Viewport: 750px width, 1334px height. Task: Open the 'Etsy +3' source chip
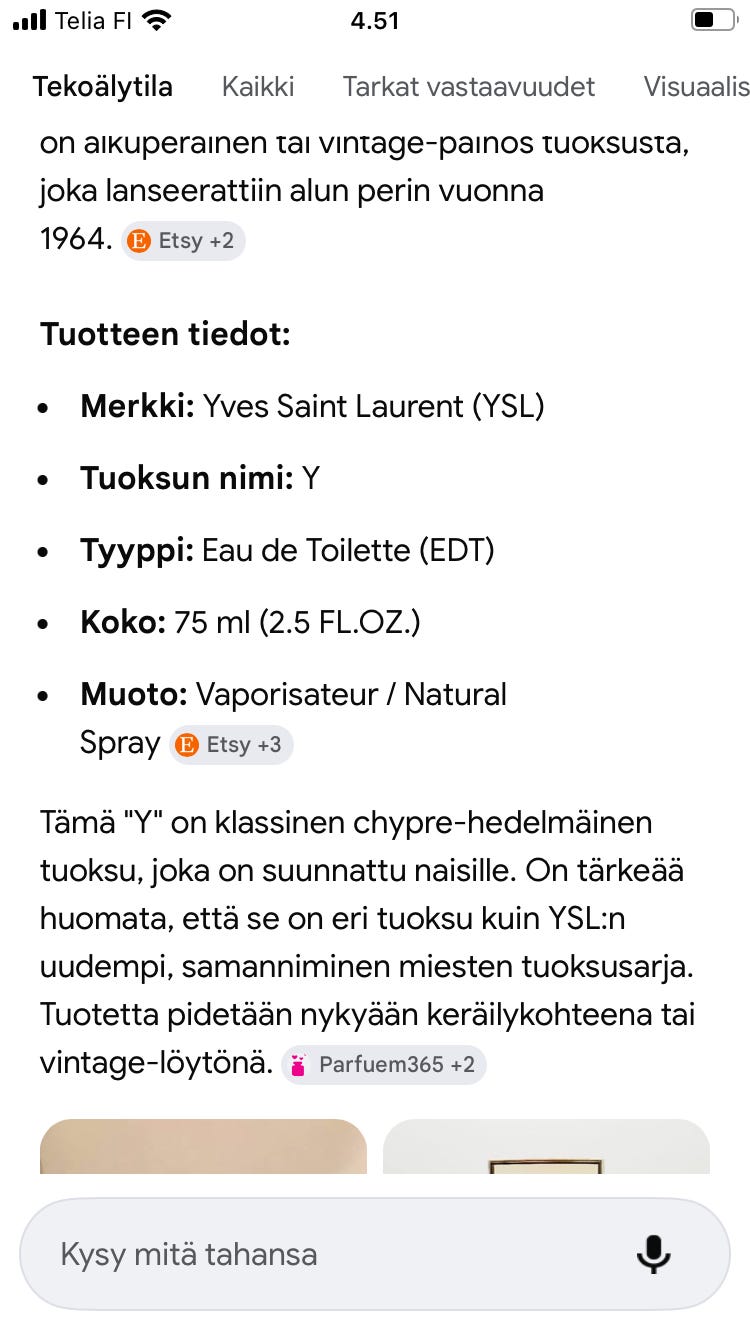tap(231, 745)
